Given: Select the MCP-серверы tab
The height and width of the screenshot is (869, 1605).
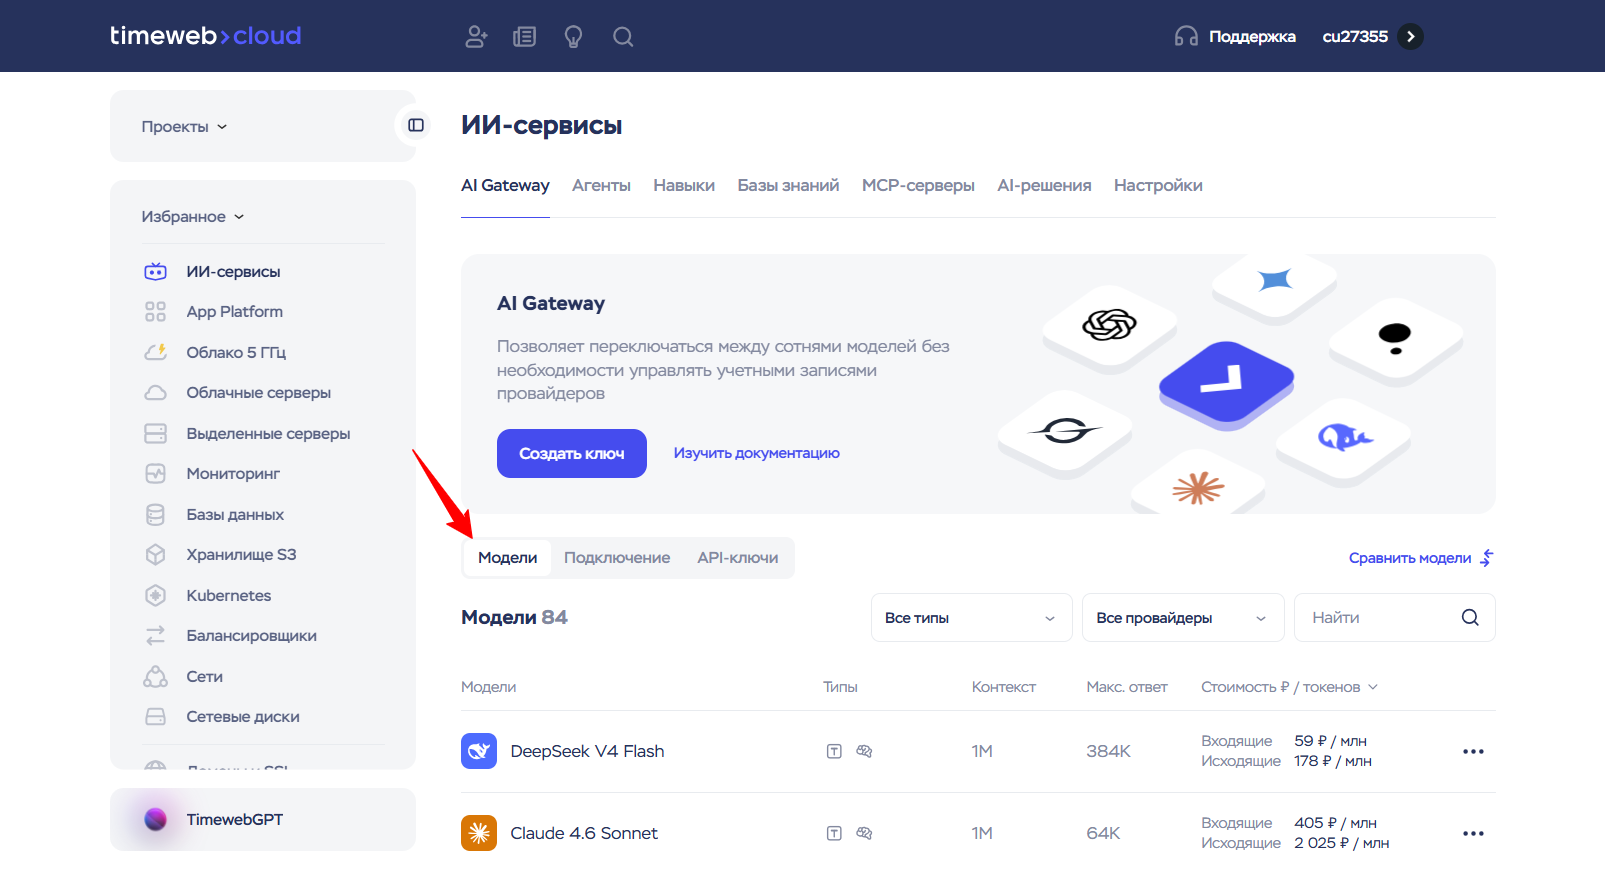Looking at the screenshot, I should (x=918, y=185).
